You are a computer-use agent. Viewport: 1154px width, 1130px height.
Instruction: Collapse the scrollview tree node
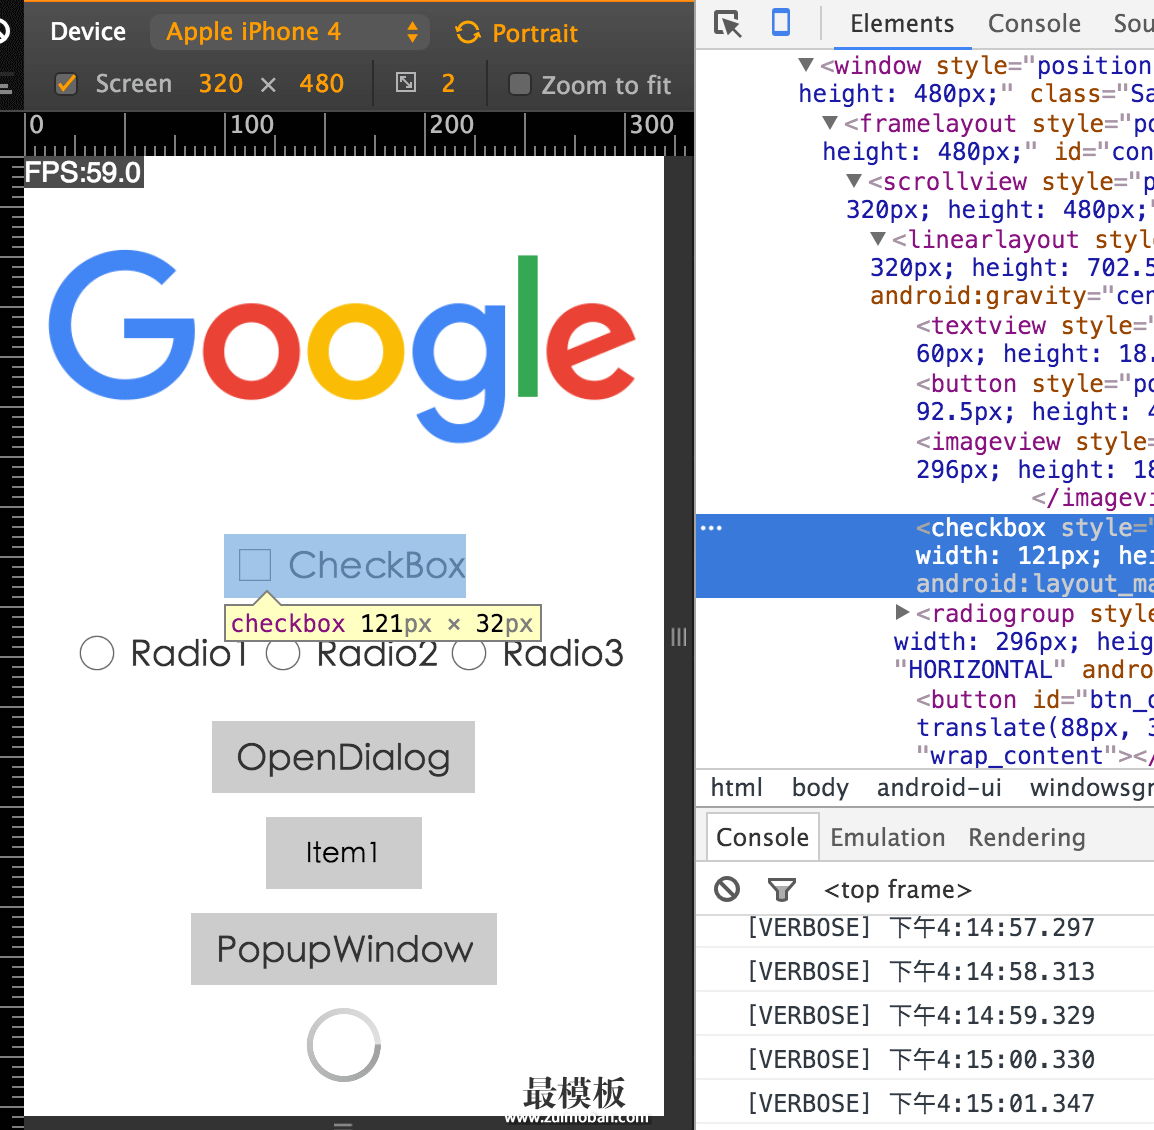854,181
